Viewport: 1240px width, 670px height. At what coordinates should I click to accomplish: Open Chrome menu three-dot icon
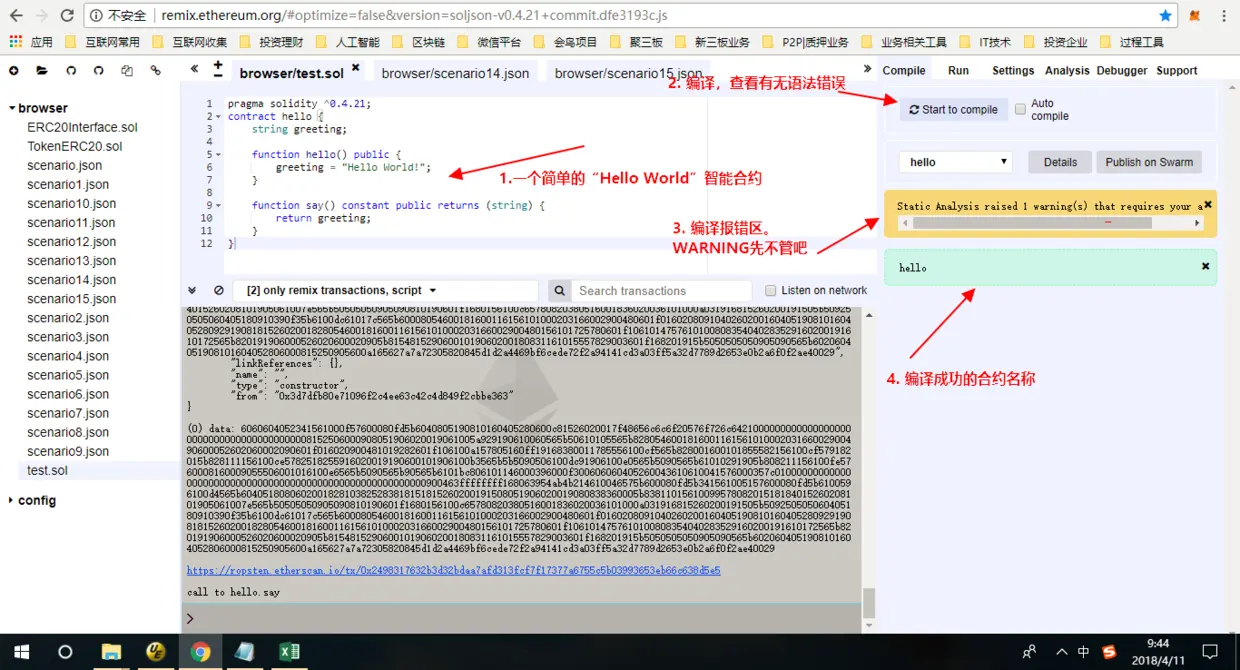click(1225, 16)
